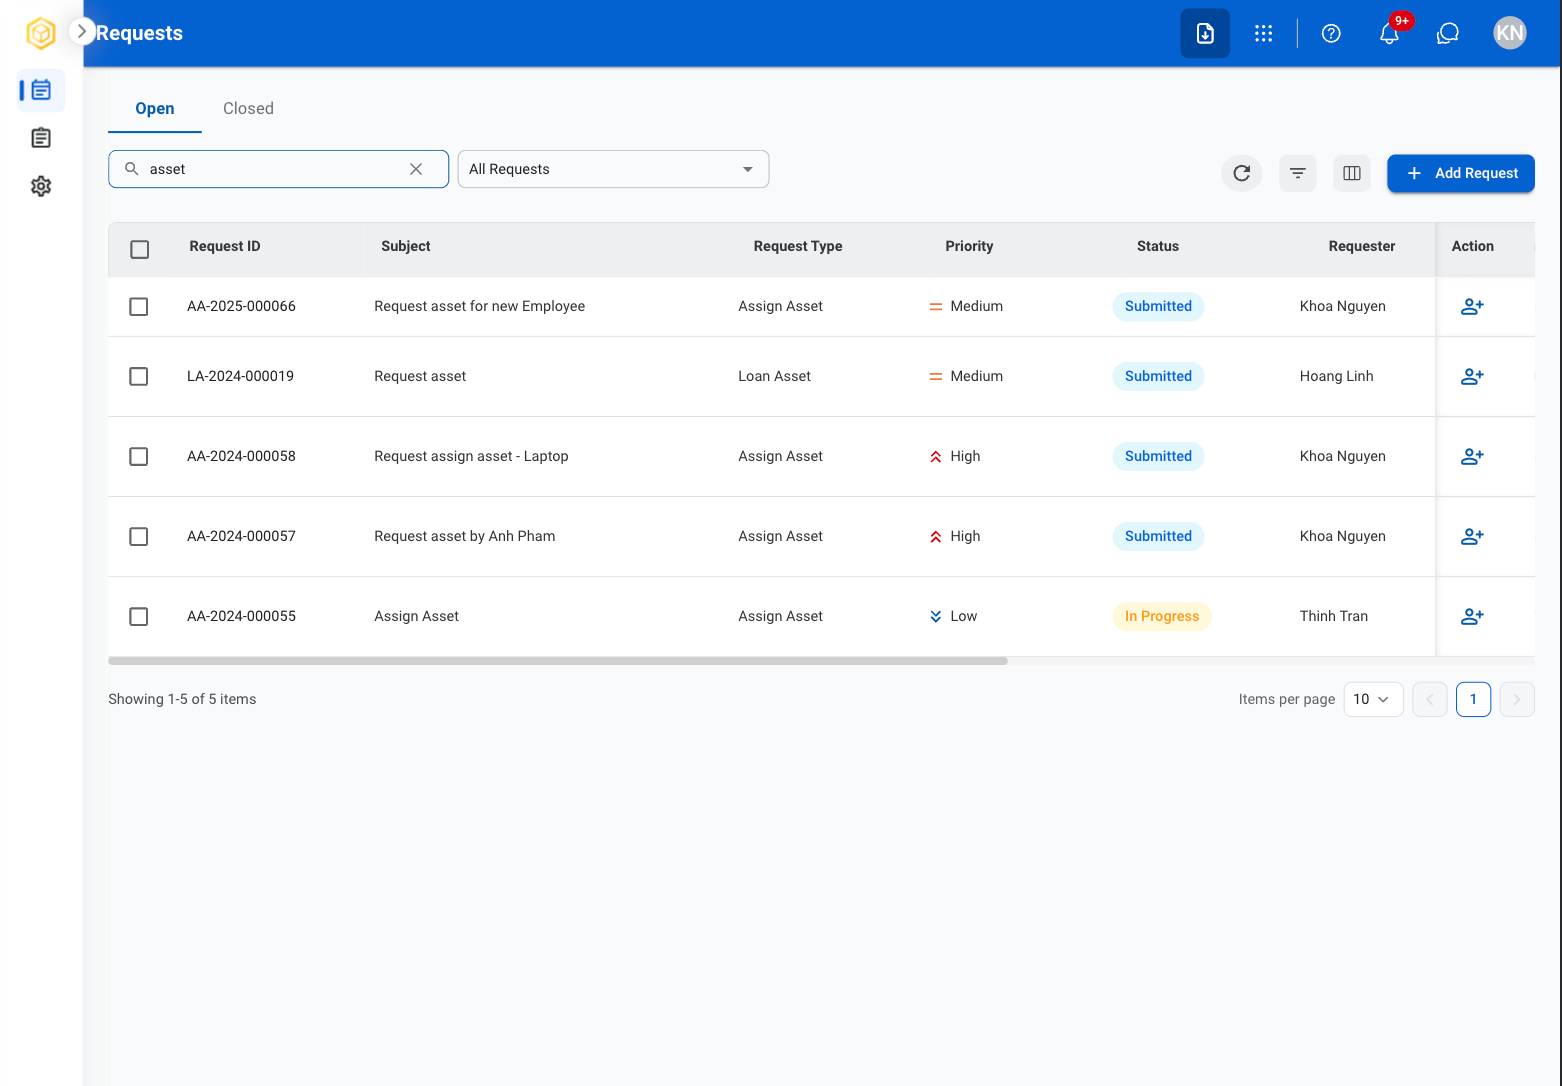Click the hexagon app logo
This screenshot has height=1086, width=1562.
(41, 33)
